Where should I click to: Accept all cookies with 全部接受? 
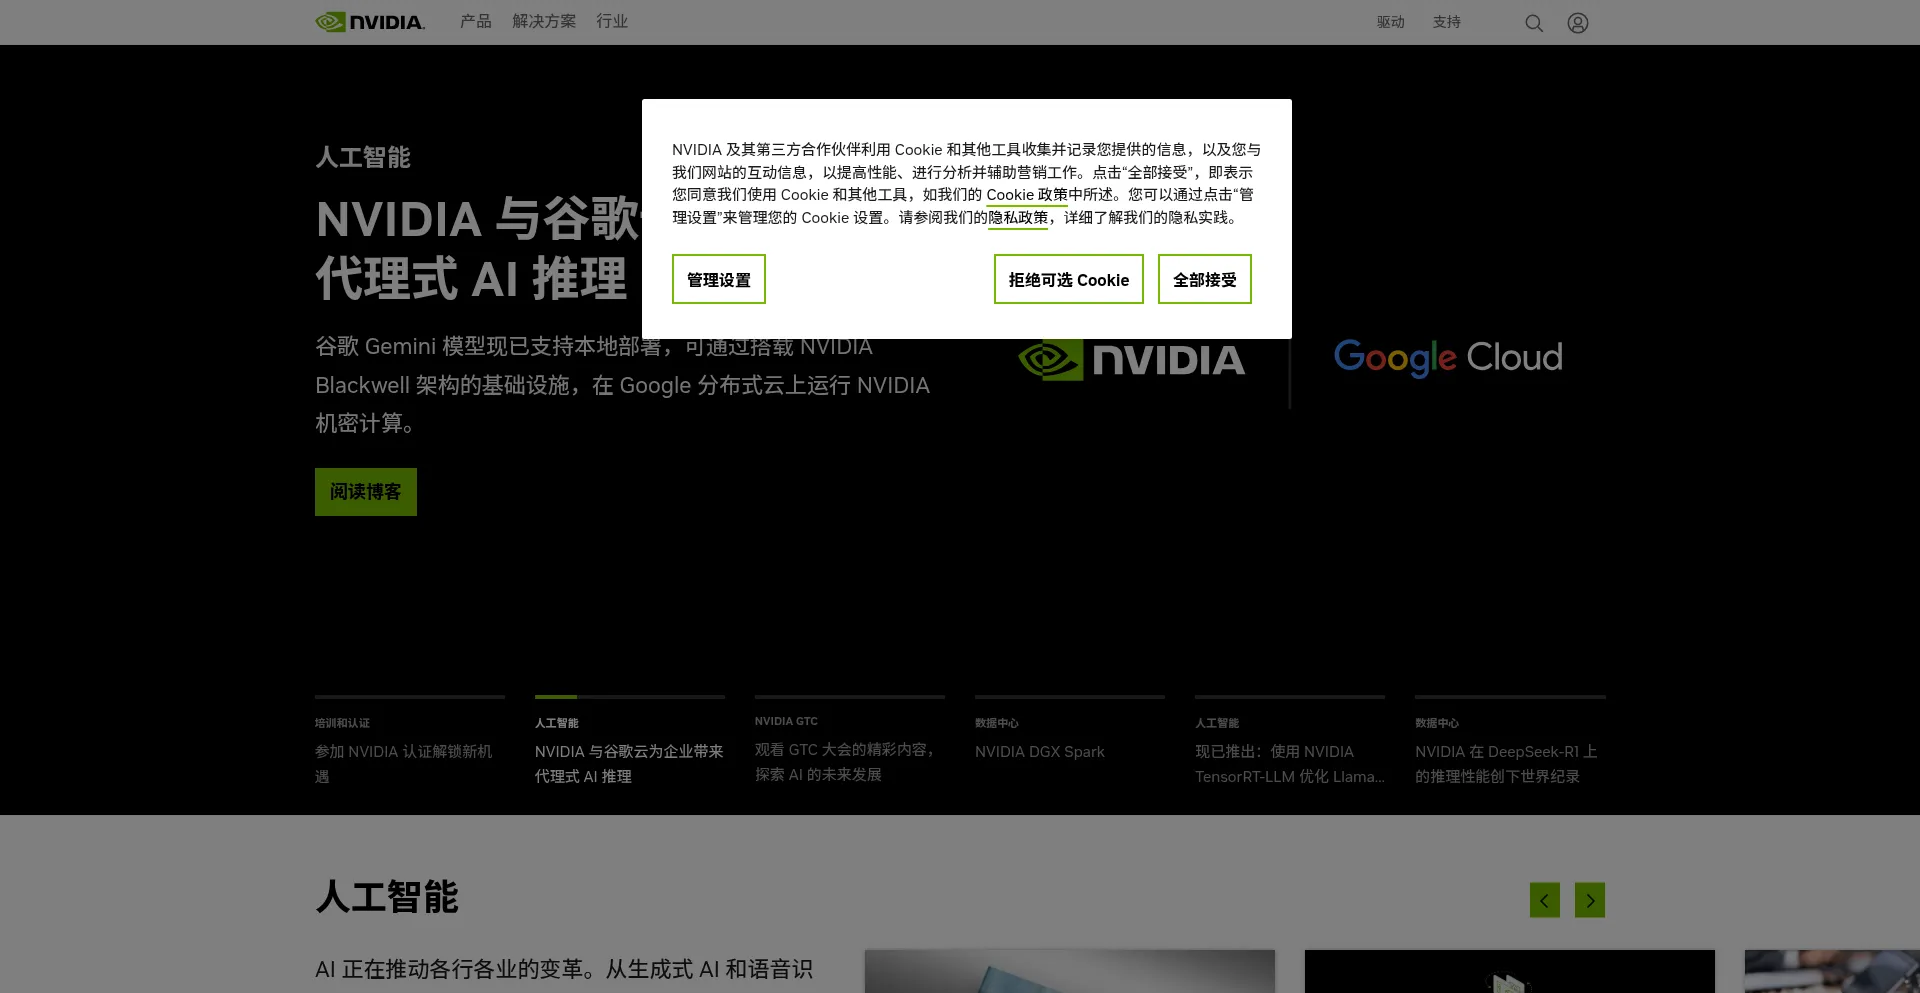[x=1204, y=279]
